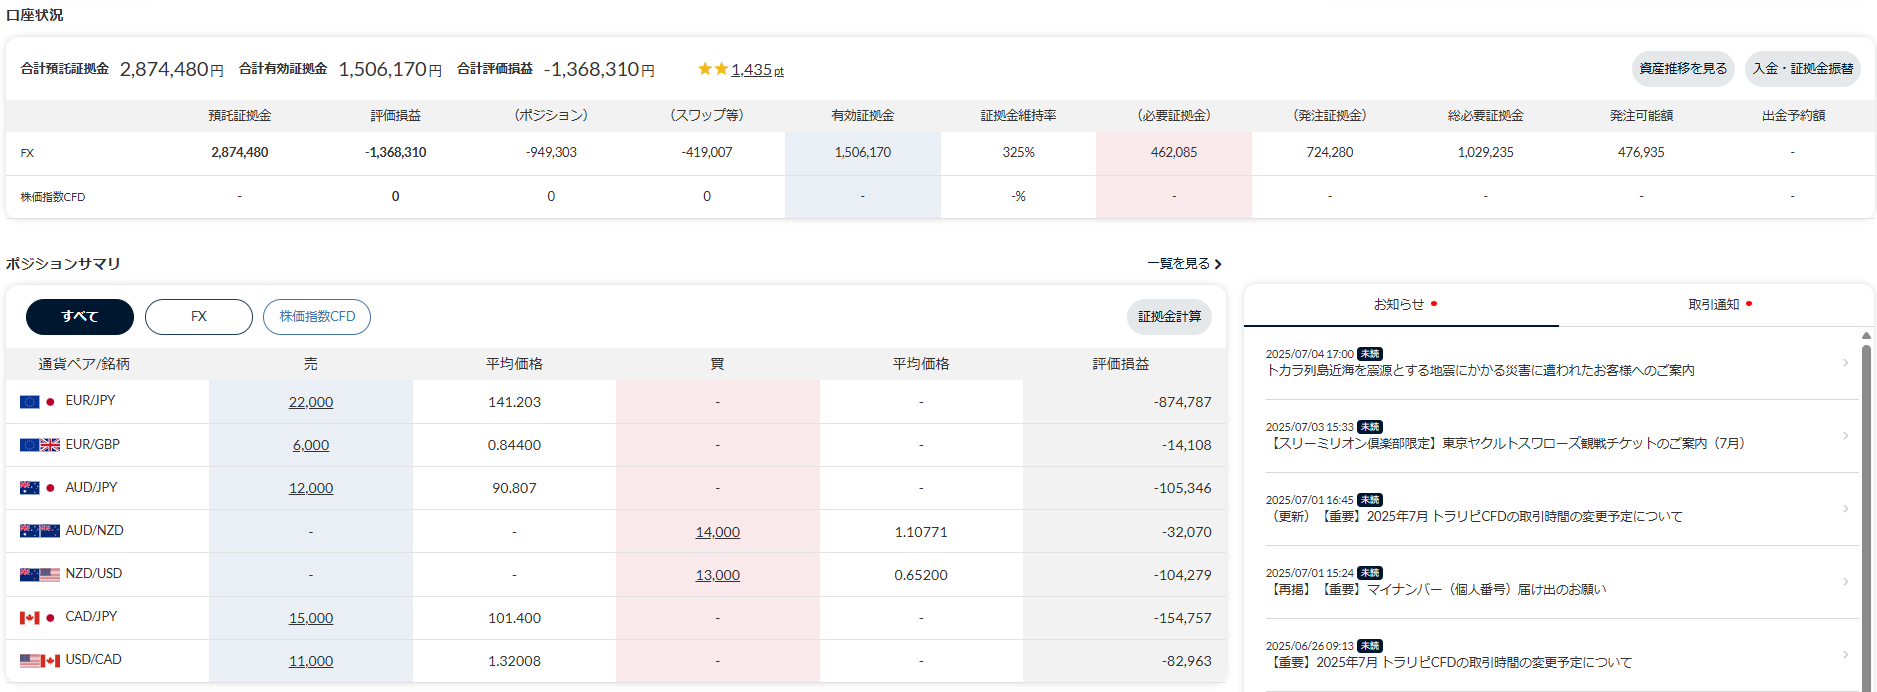
Task: Click the EUR/JPY flag icon
Action: pyautogui.click(x=39, y=402)
